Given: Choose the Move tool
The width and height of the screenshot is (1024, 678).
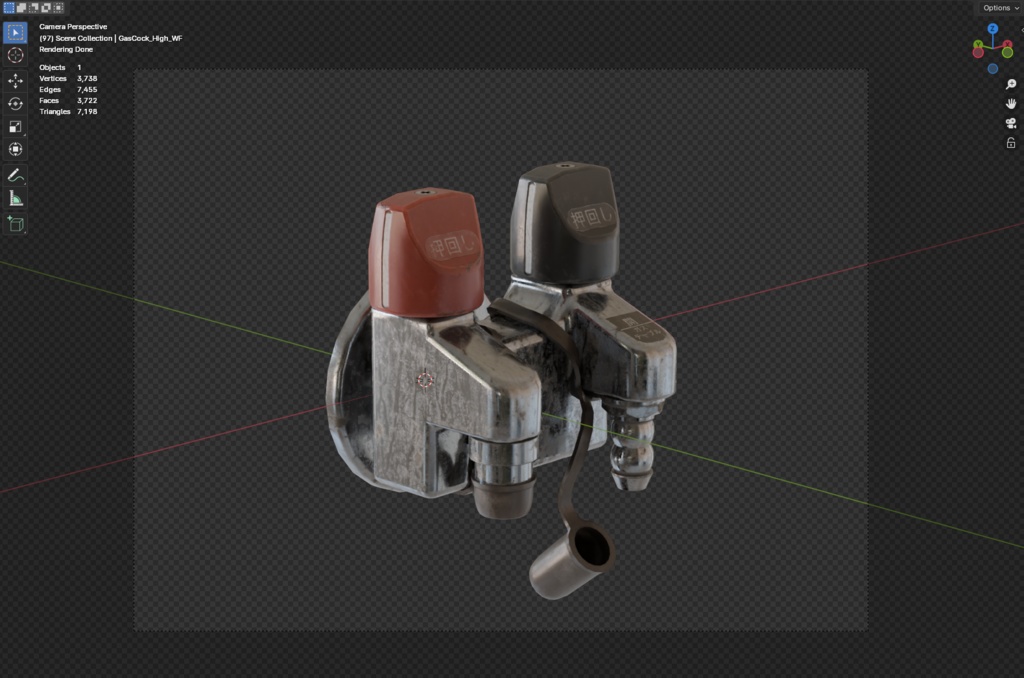Looking at the screenshot, I should 16,80.
